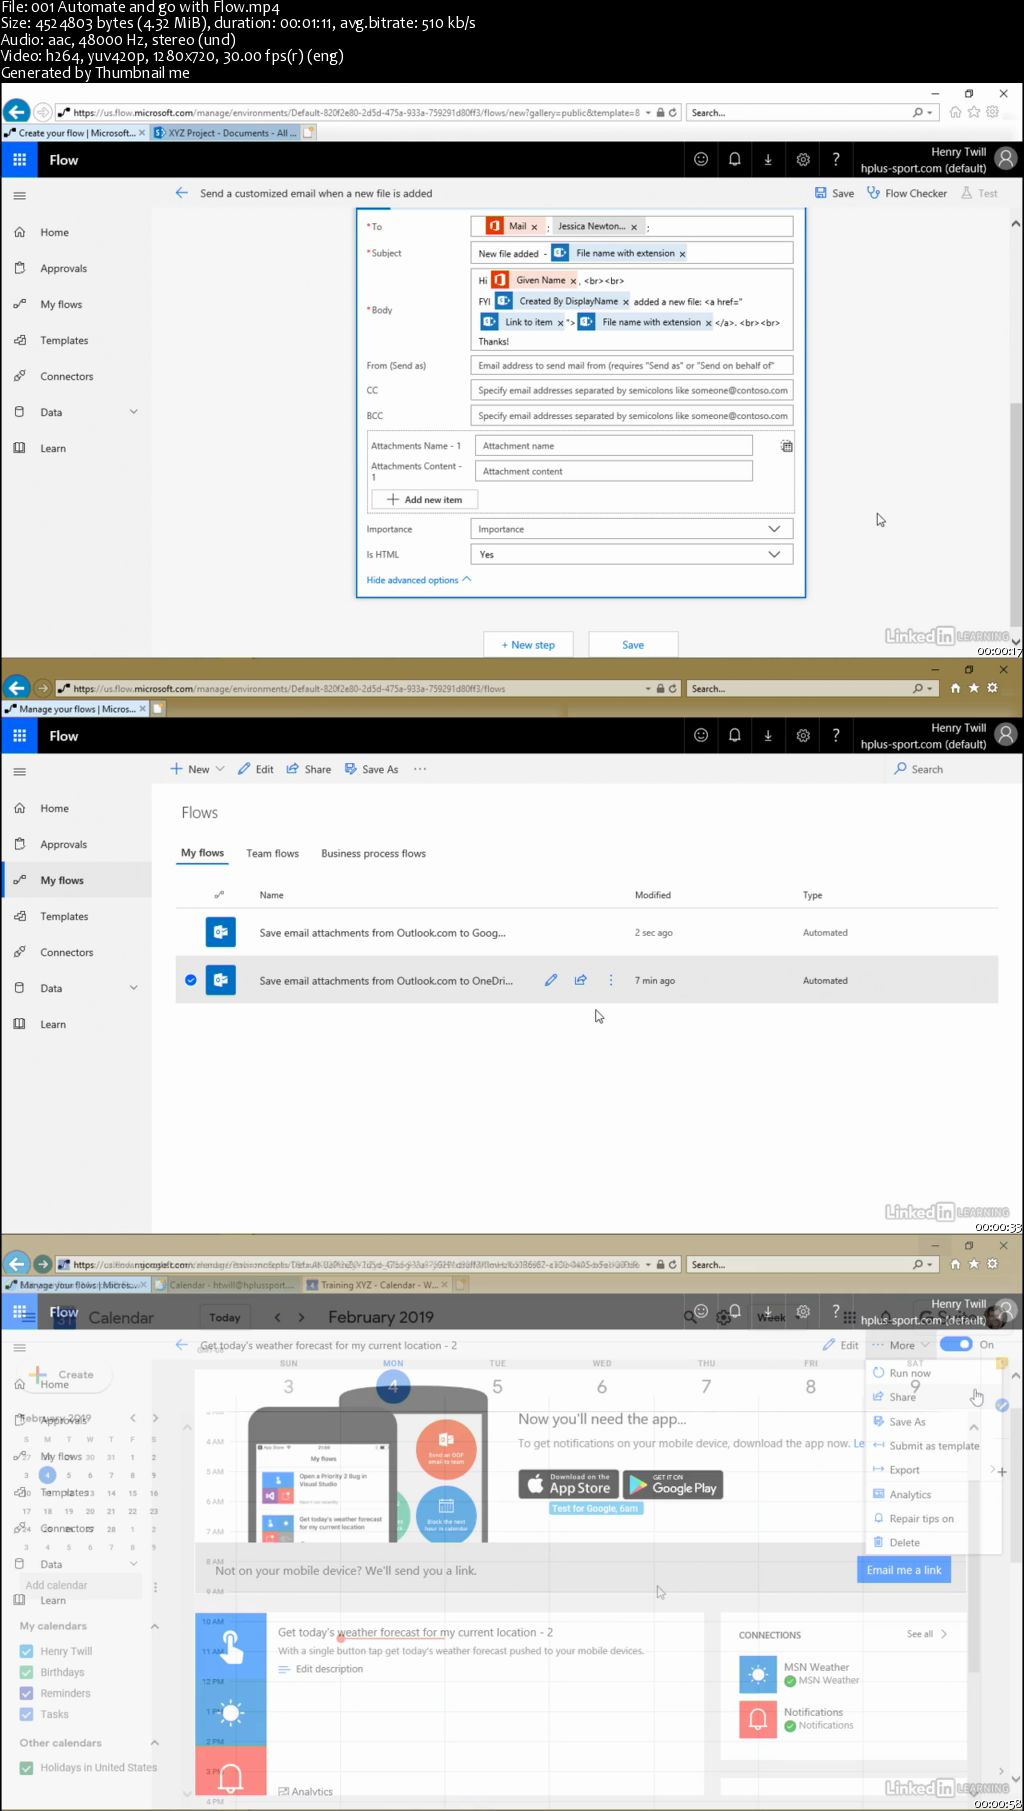Open the More dropdown on weather flow page
1024x1811 pixels.
(901, 1345)
